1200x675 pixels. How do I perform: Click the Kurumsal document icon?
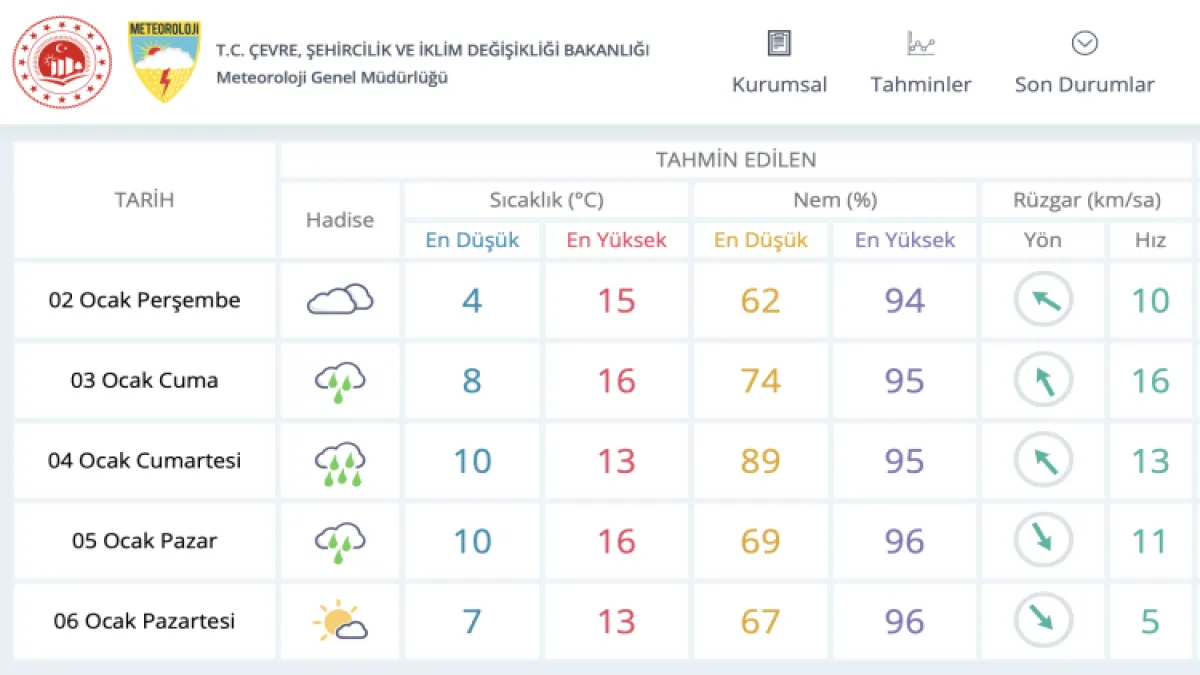click(779, 43)
